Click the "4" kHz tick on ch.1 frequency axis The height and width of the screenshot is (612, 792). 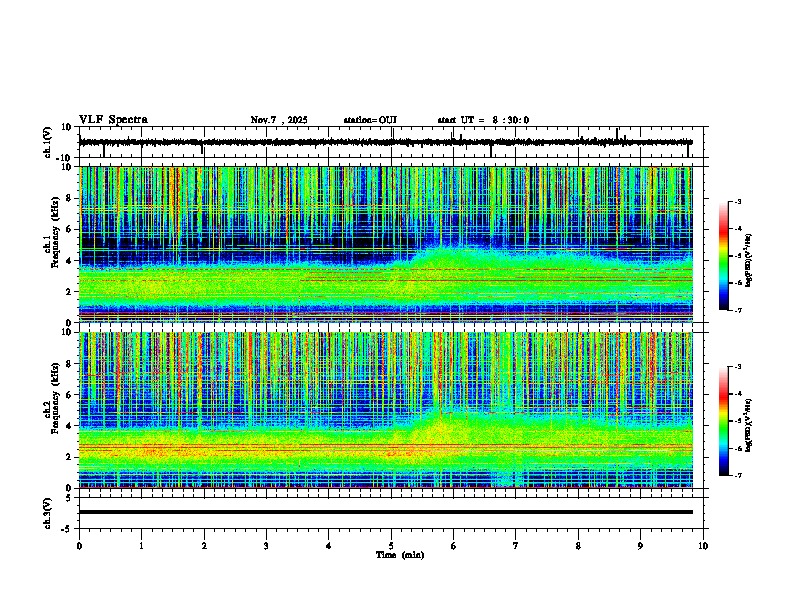69,261
